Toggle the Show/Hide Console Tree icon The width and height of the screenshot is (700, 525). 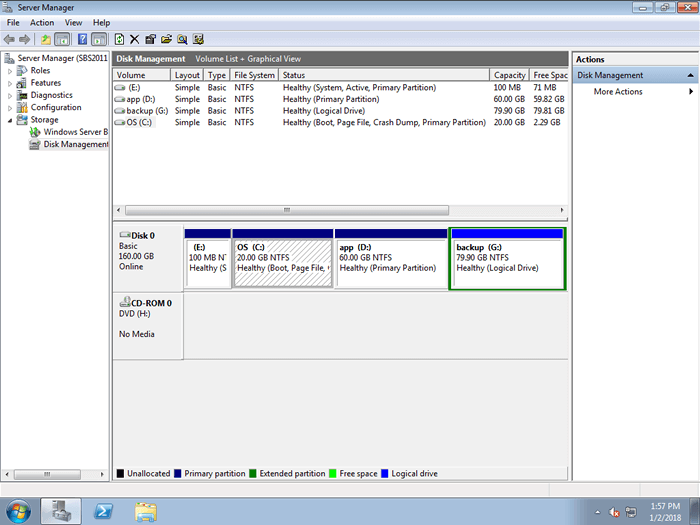pyautogui.click(x=62, y=39)
